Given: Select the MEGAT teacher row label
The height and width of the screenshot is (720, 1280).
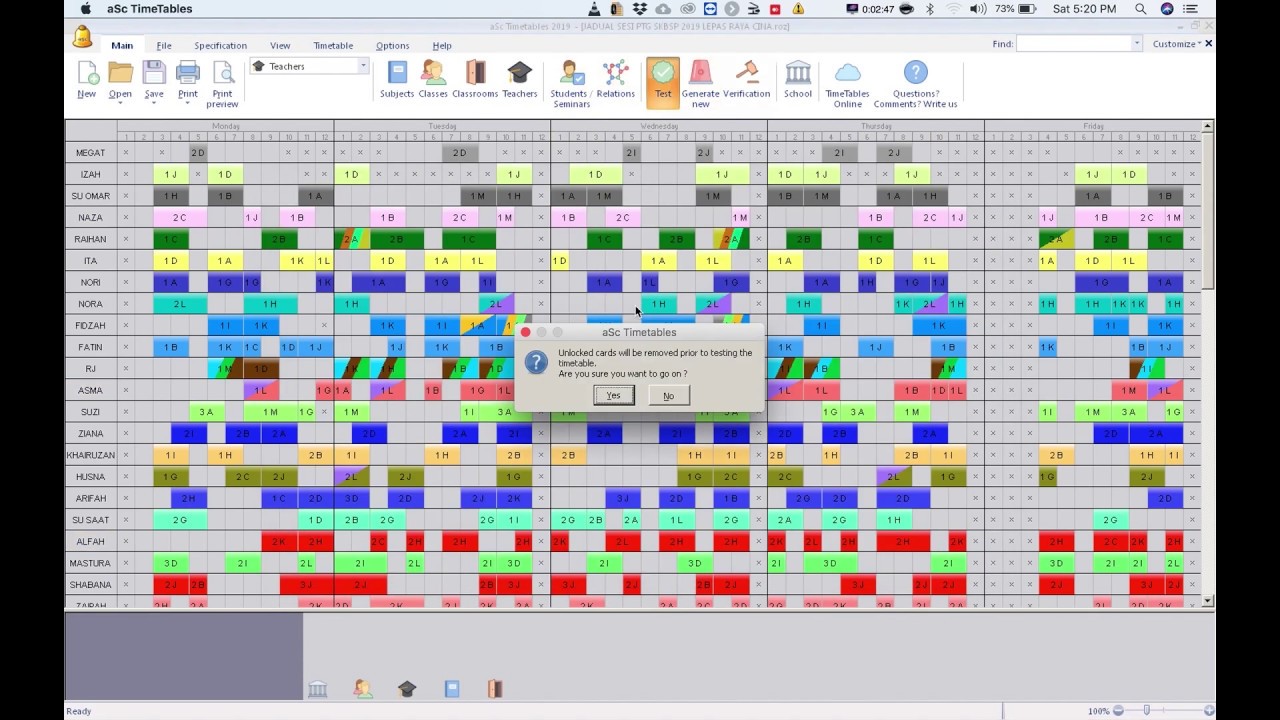Looking at the screenshot, I should pyautogui.click(x=91, y=153).
